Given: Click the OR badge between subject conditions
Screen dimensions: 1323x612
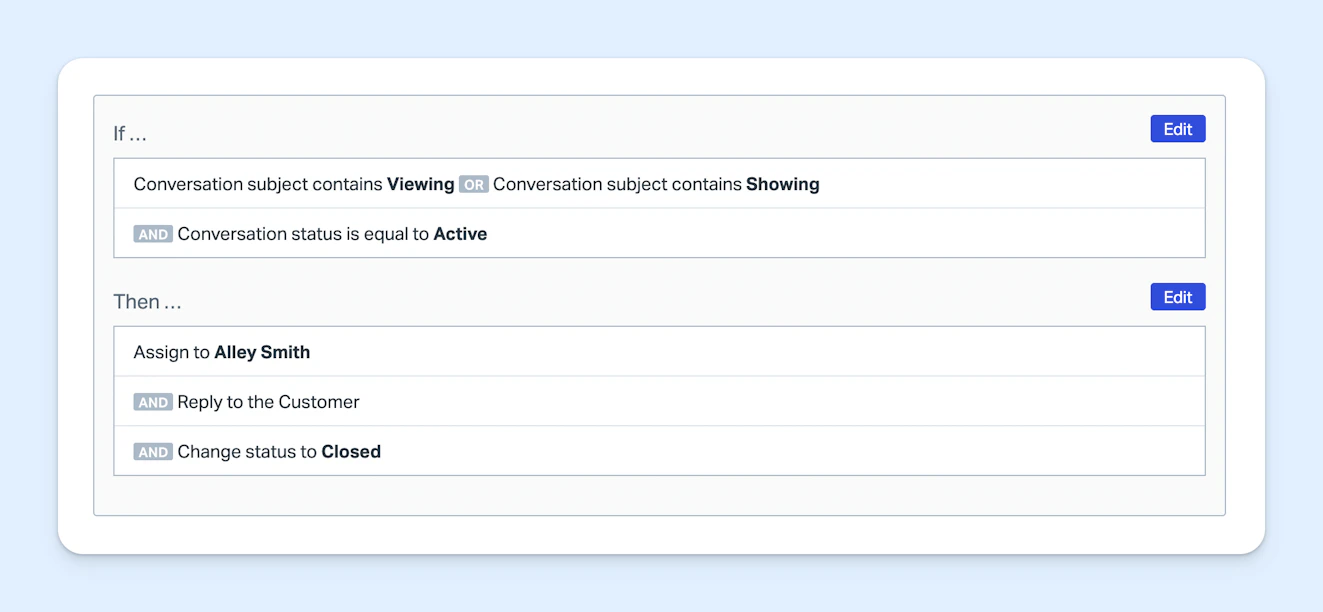Looking at the screenshot, I should (473, 185).
